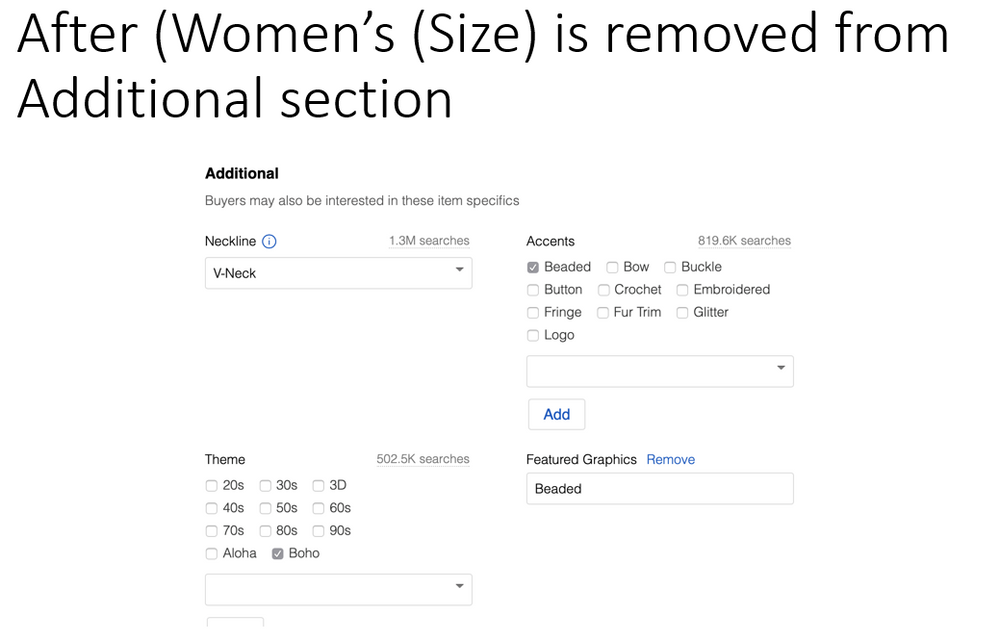The width and height of the screenshot is (999, 636).
Task: Check the Aloha theme checkbox
Action: (x=211, y=554)
